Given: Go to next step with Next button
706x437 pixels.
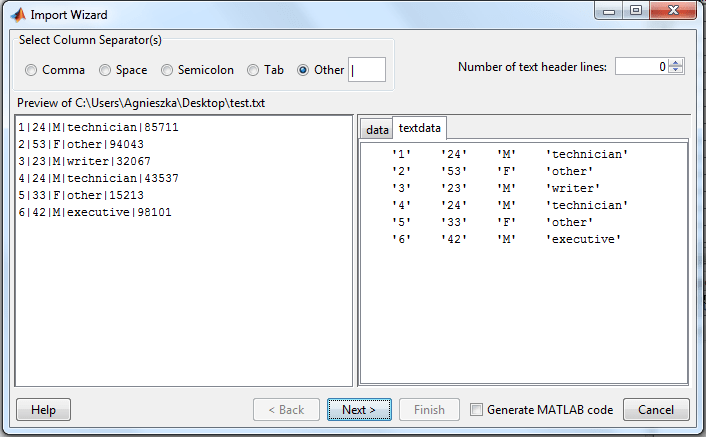Looking at the screenshot, I should tap(359, 410).
